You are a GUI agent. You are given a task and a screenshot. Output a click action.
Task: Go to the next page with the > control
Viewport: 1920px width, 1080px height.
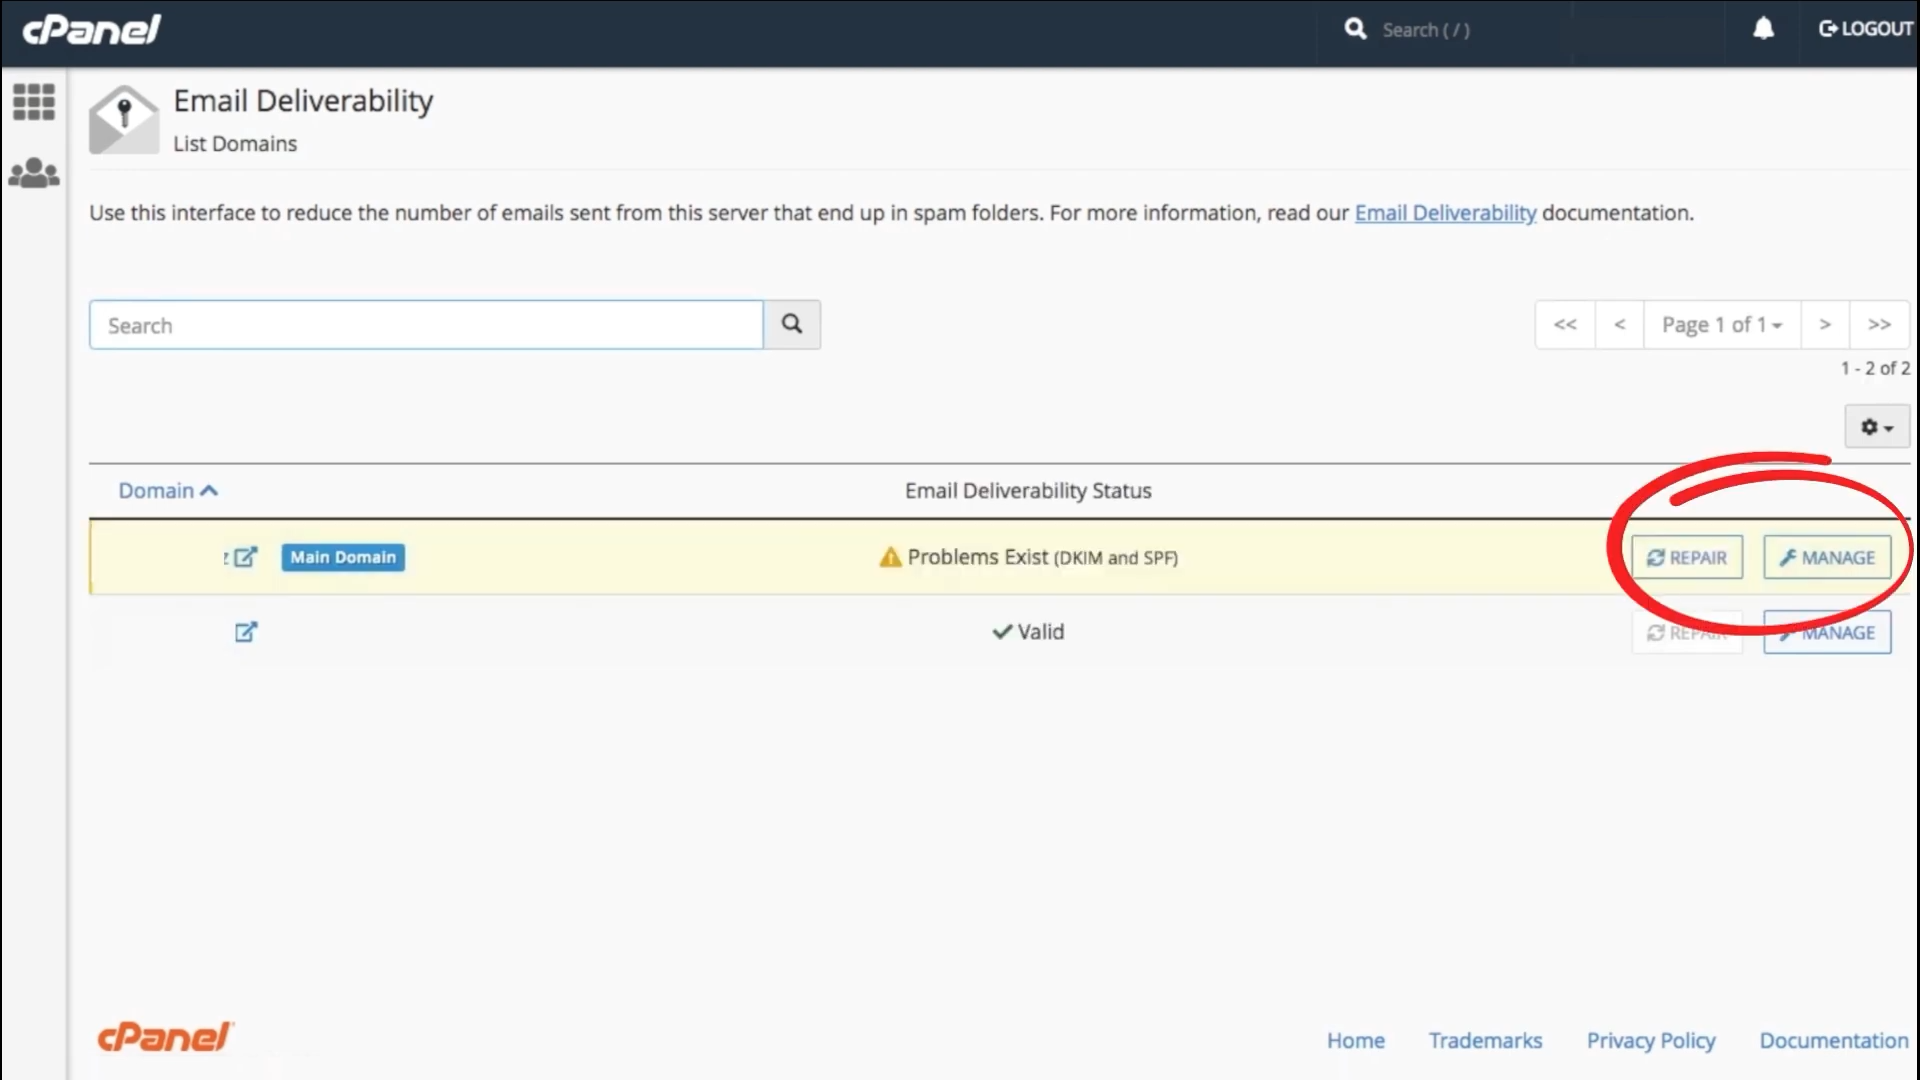click(x=1825, y=324)
